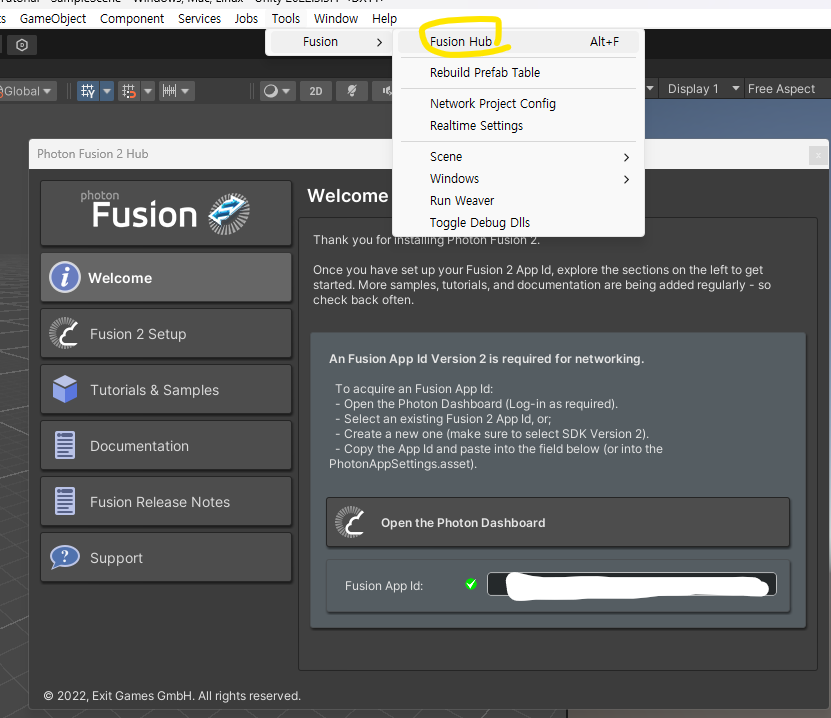
Task: Click the Support speech bubble icon
Action: (x=65, y=557)
